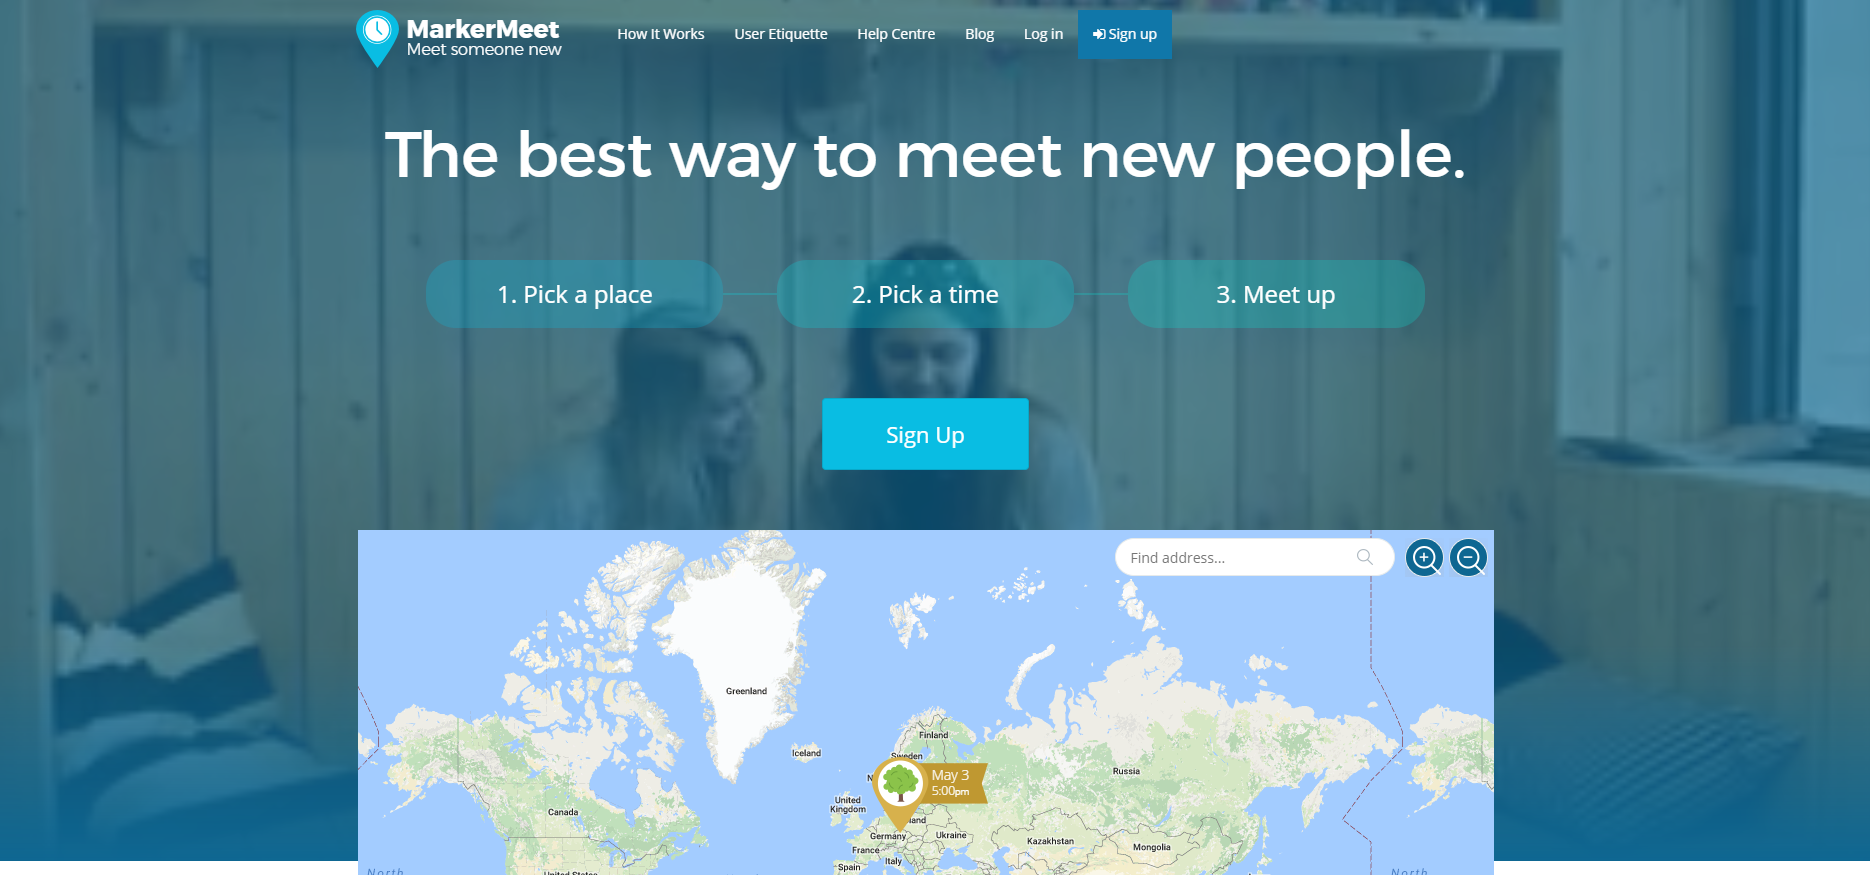Click the MarkerMeet brand name text
1870x875 pixels.
(x=483, y=29)
